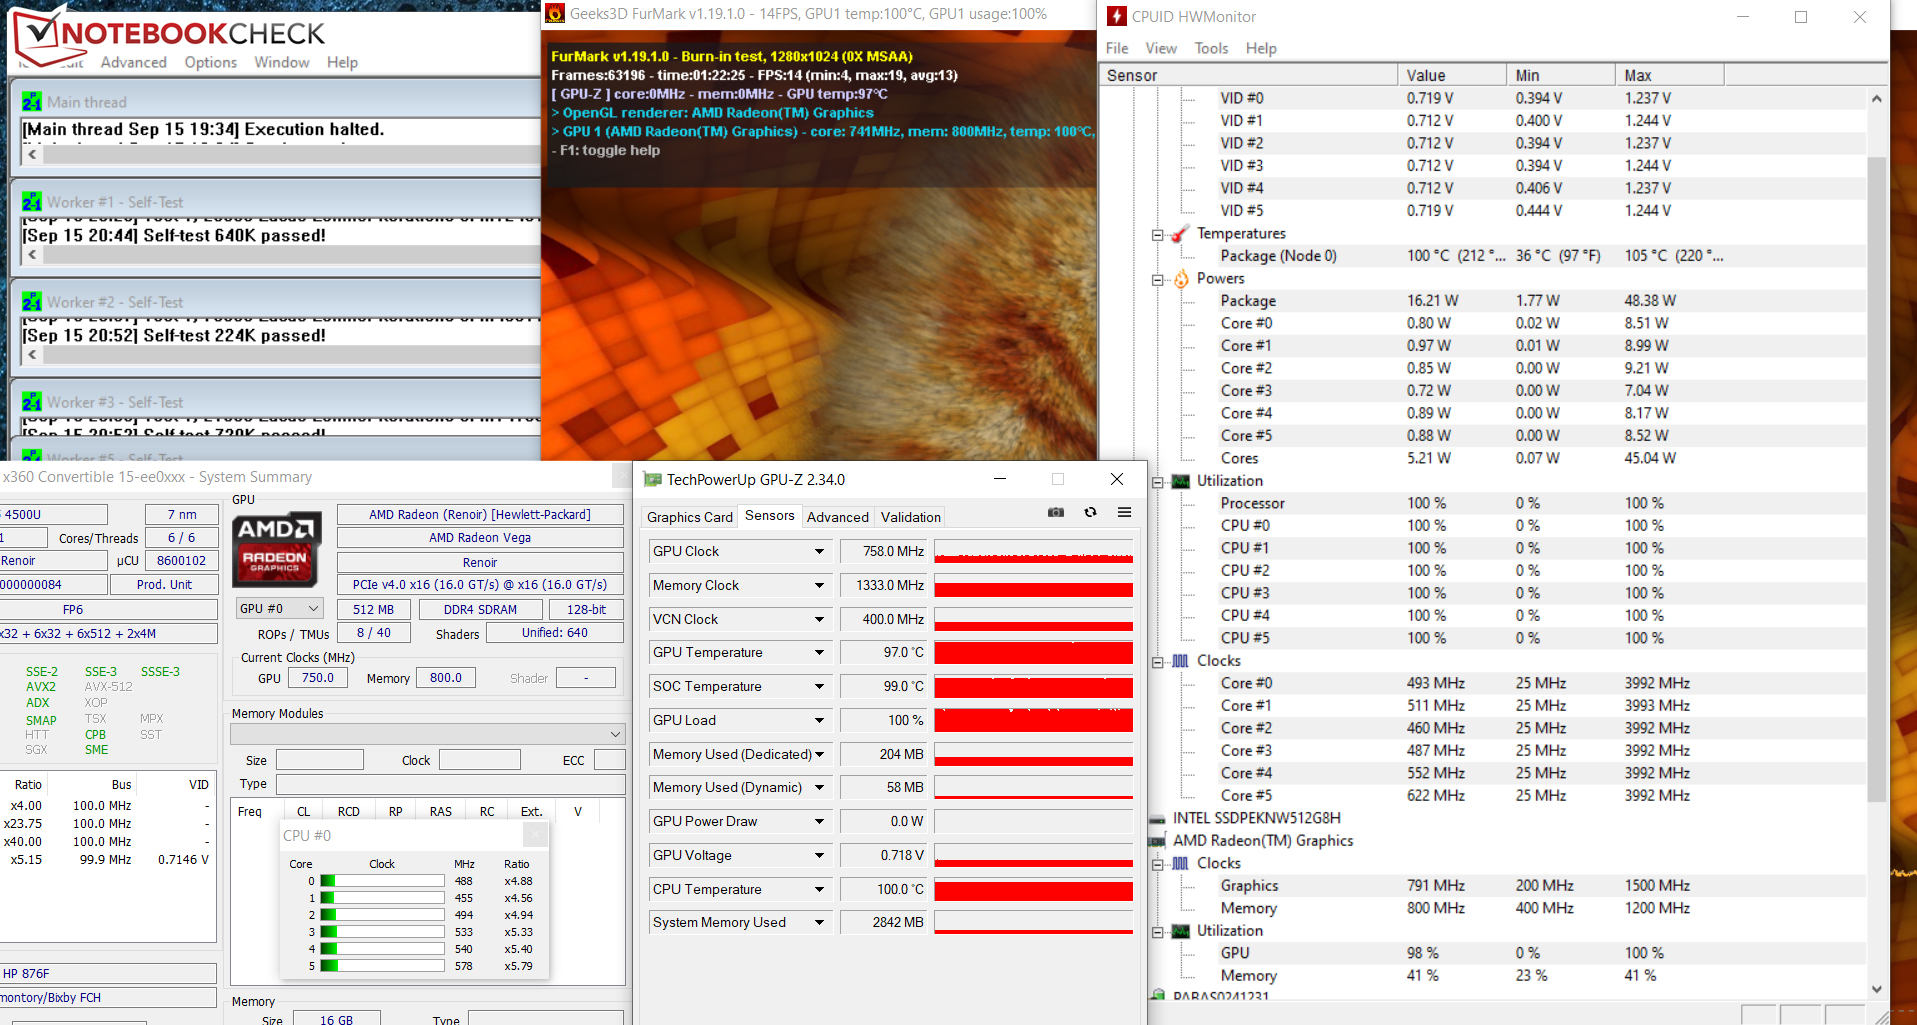
Task: Click the GPU Load red sensor graph
Action: tap(1034, 720)
